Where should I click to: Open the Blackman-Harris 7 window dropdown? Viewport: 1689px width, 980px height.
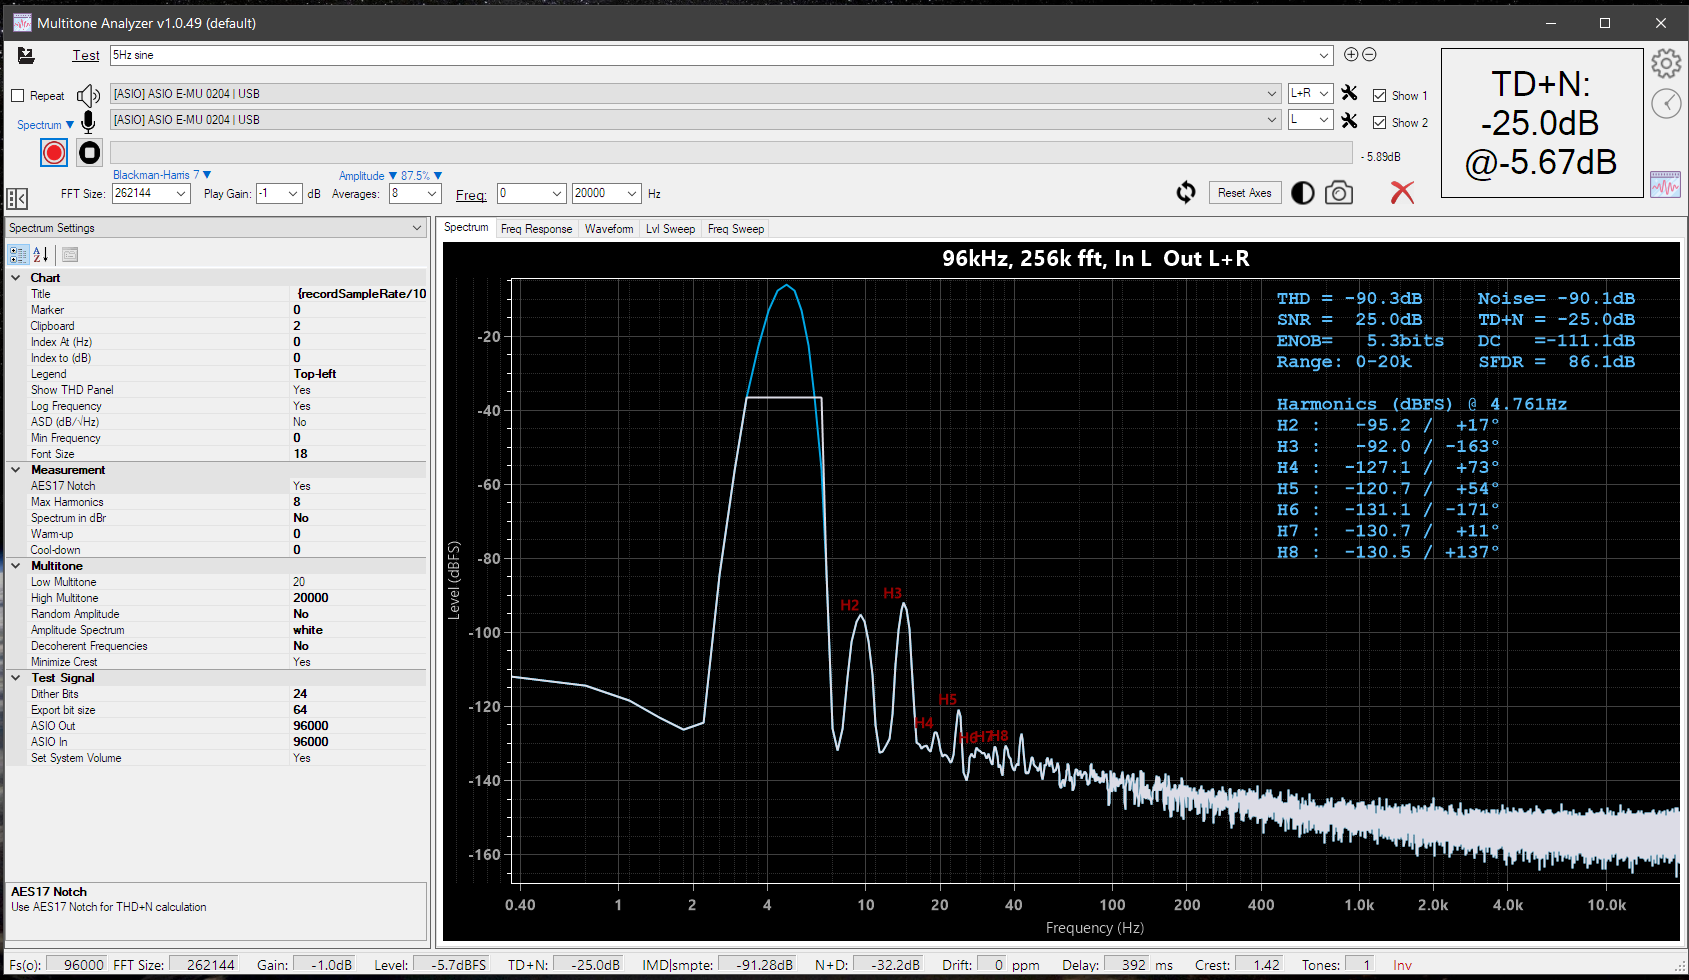pyautogui.click(x=162, y=175)
